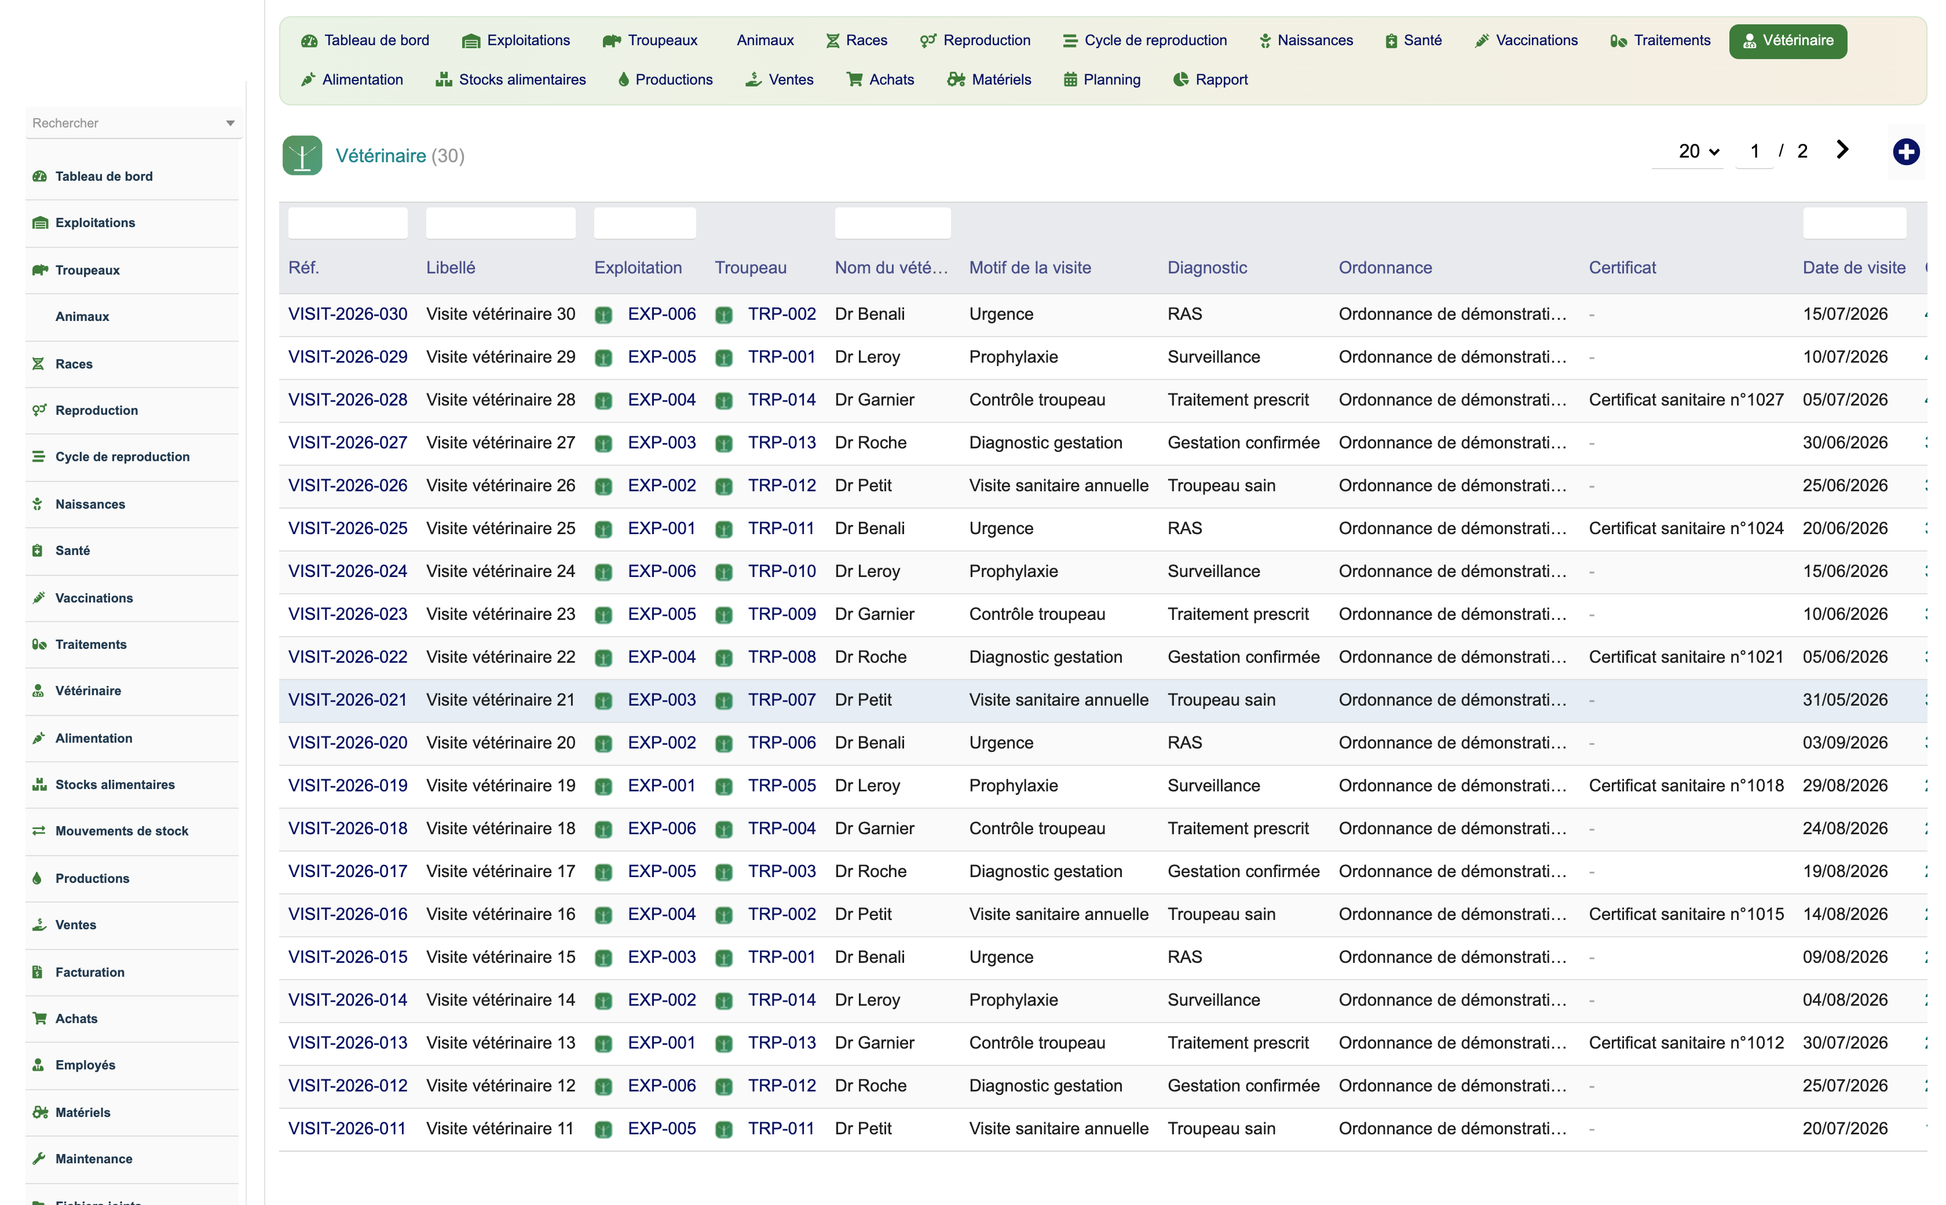This screenshot has width=1946, height=1205.
Task: Sort by the Diagnostic column header
Action: (x=1207, y=268)
